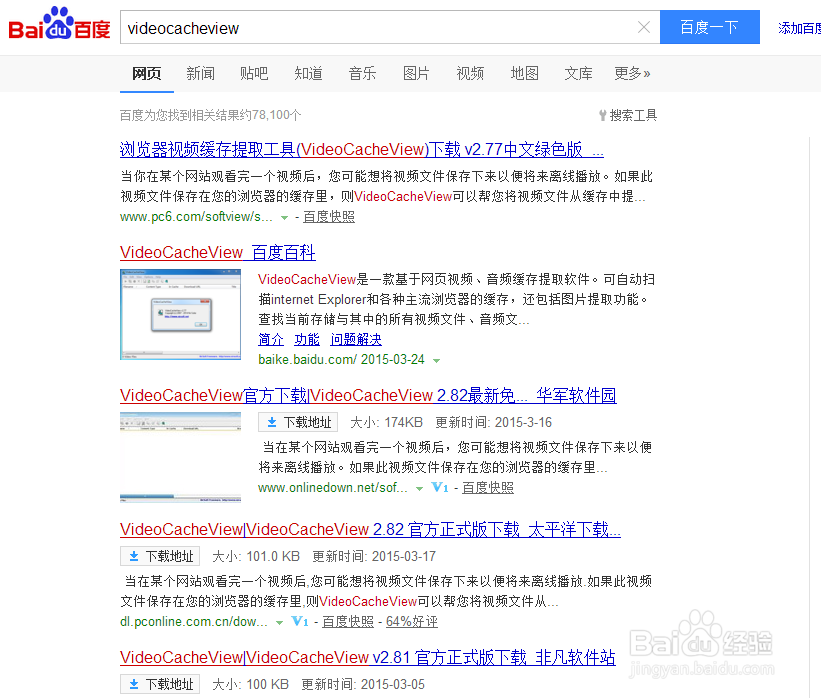Click the www.onlinedown.net/sof... green URL
The height and width of the screenshot is (698, 821).
click(333, 488)
